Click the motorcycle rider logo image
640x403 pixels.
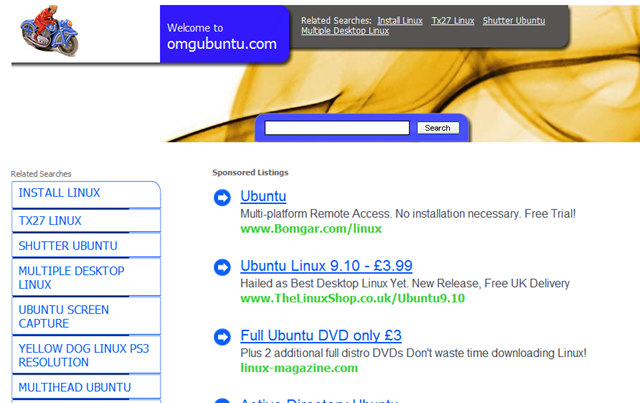[49, 31]
